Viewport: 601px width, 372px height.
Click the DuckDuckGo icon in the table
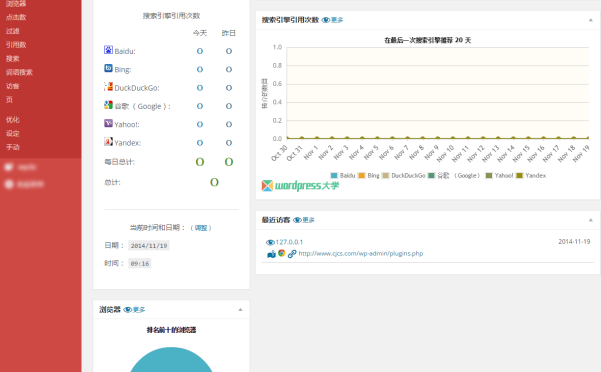[x=108, y=87]
